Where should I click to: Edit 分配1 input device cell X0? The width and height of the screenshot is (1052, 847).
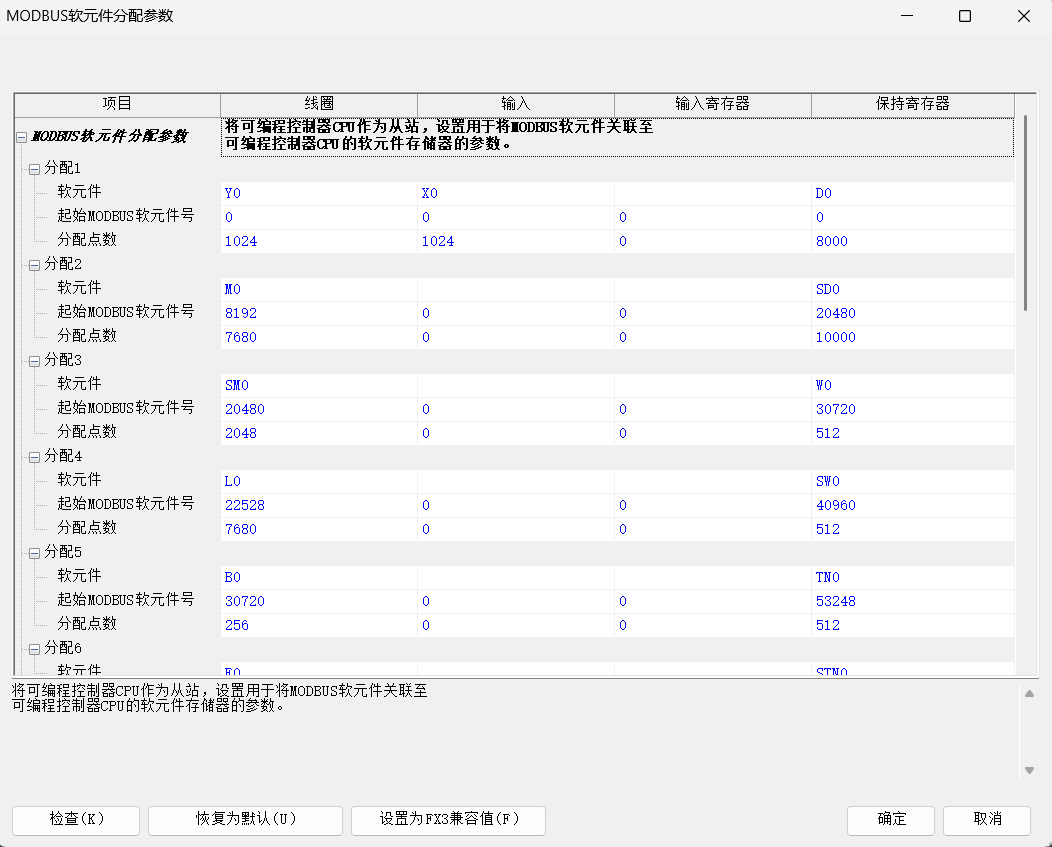(x=515, y=193)
